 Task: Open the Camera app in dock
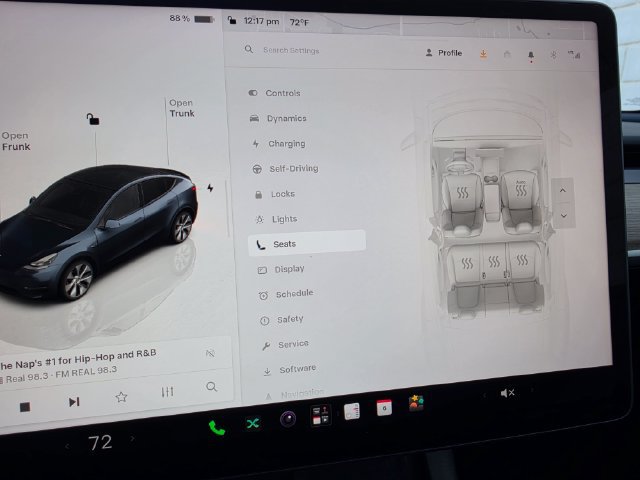pos(288,419)
